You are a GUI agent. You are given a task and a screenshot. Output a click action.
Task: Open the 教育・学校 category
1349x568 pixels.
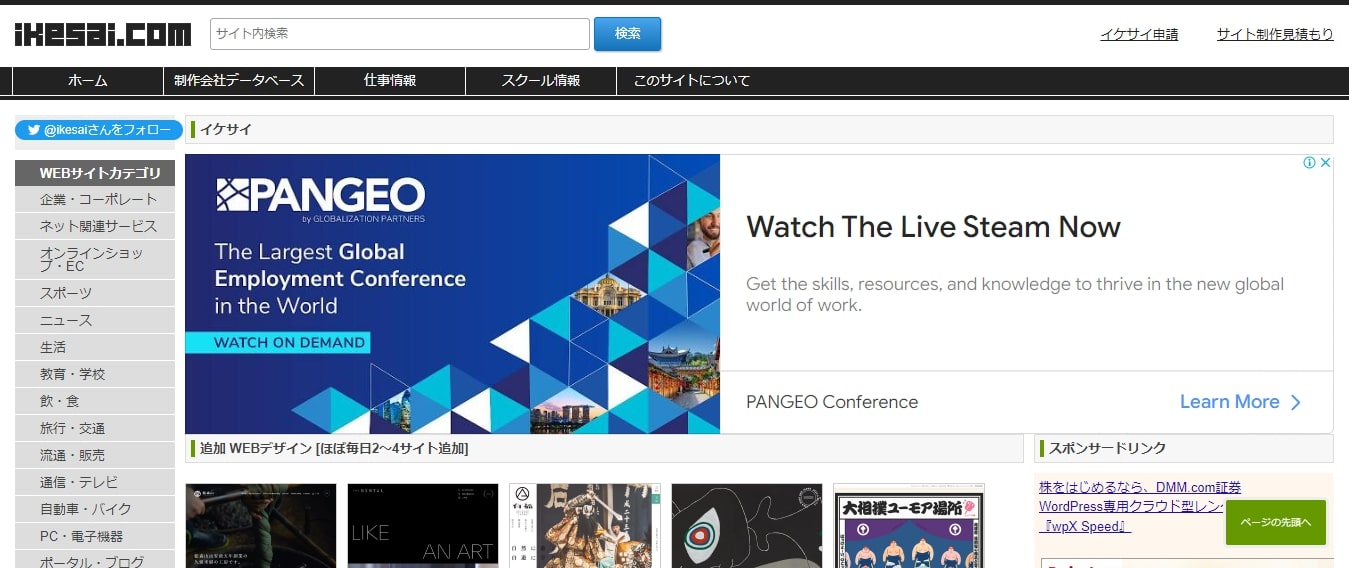pyautogui.click(x=95, y=375)
